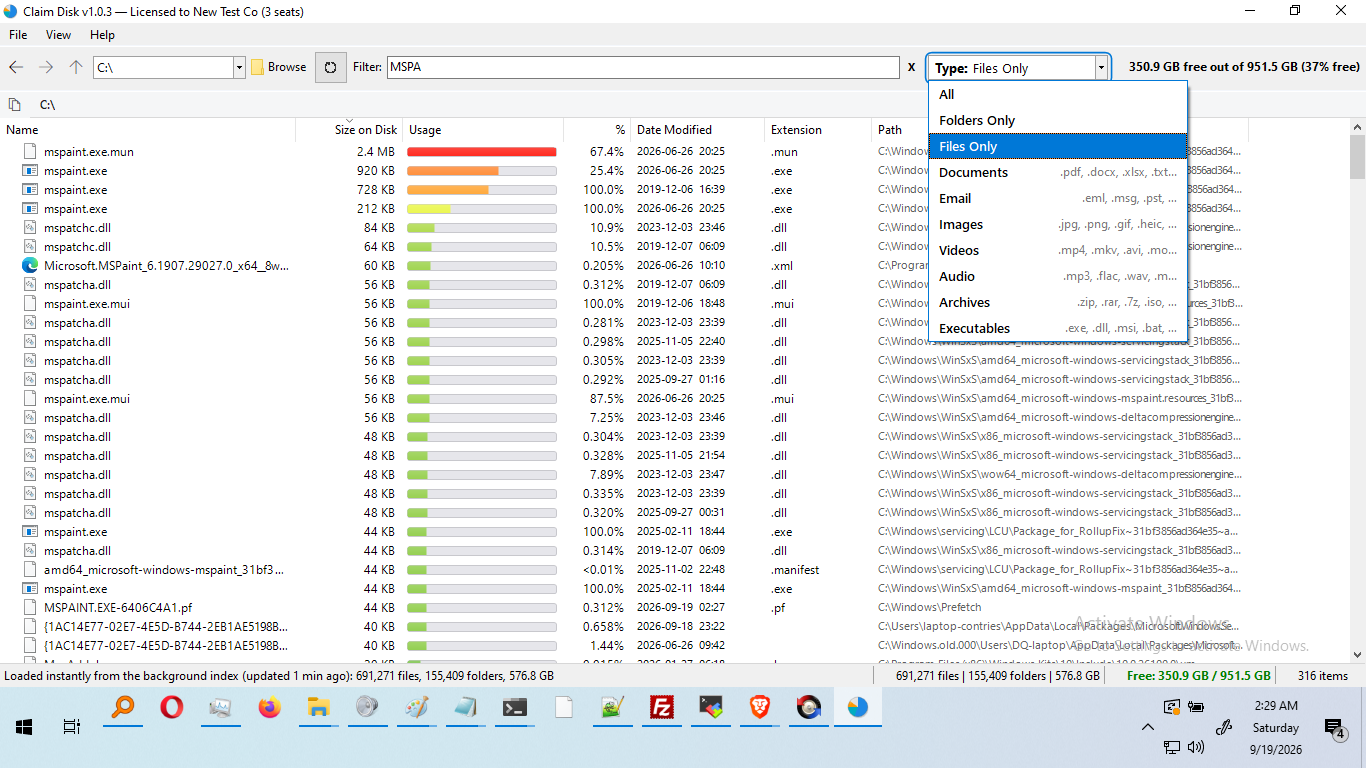Click the % column header
The height and width of the screenshot is (768, 1366).
pos(597,130)
